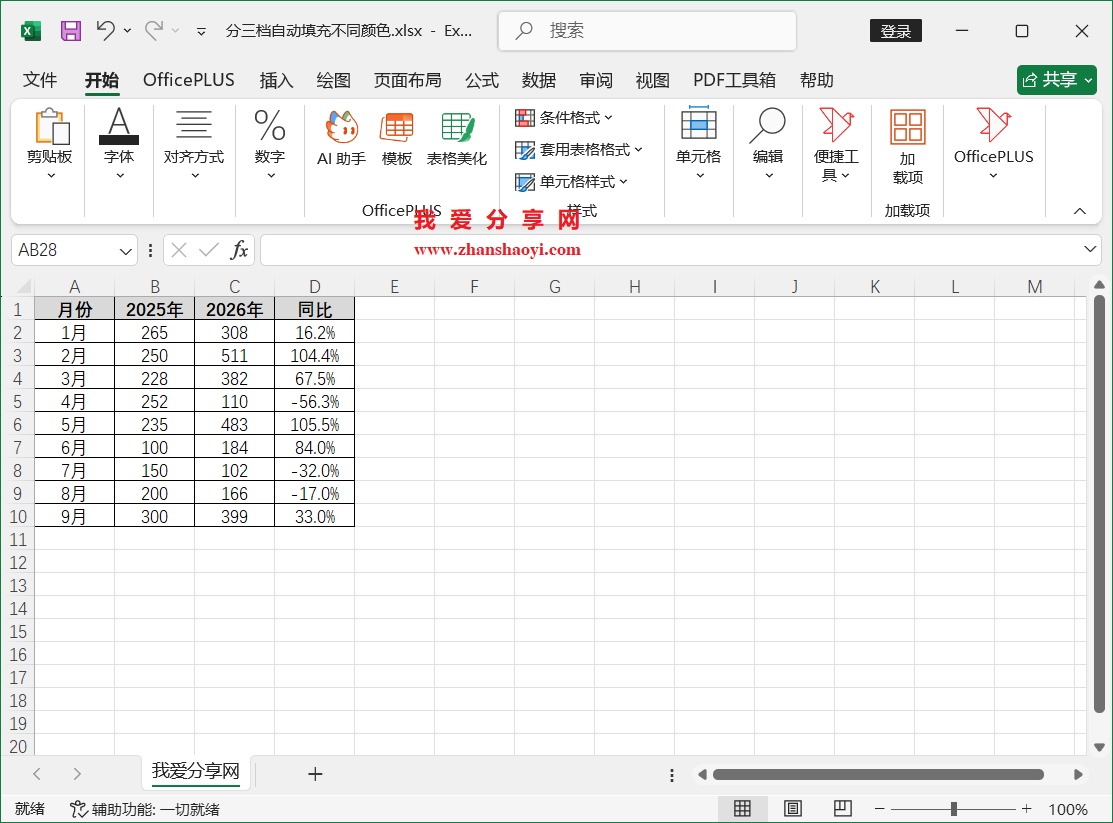This screenshot has width=1113, height=823.
Task: Switch to the 页面布局 tab
Action: 407,80
